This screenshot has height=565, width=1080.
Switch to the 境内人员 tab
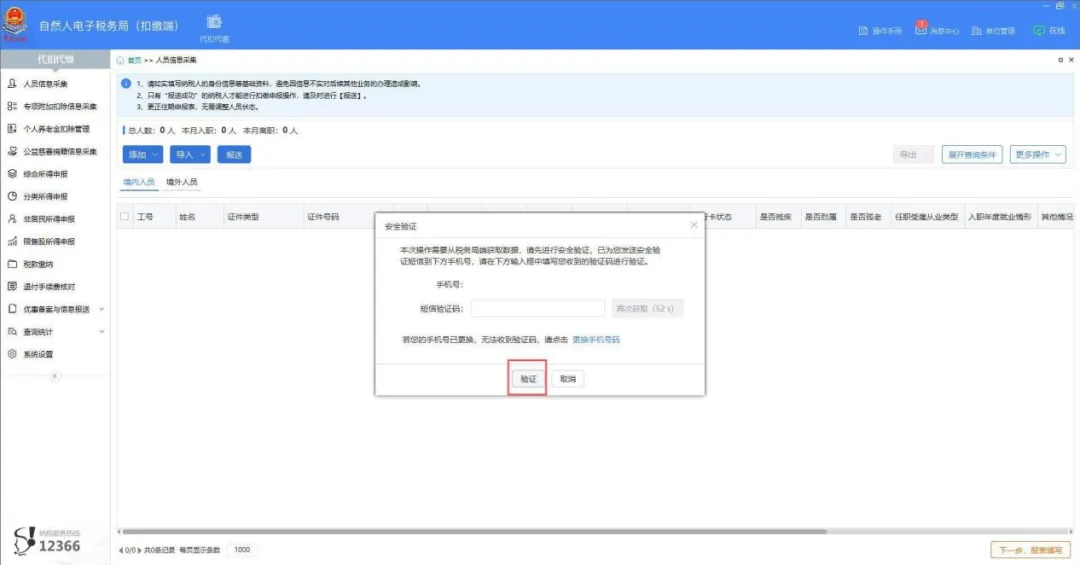coord(139,182)
